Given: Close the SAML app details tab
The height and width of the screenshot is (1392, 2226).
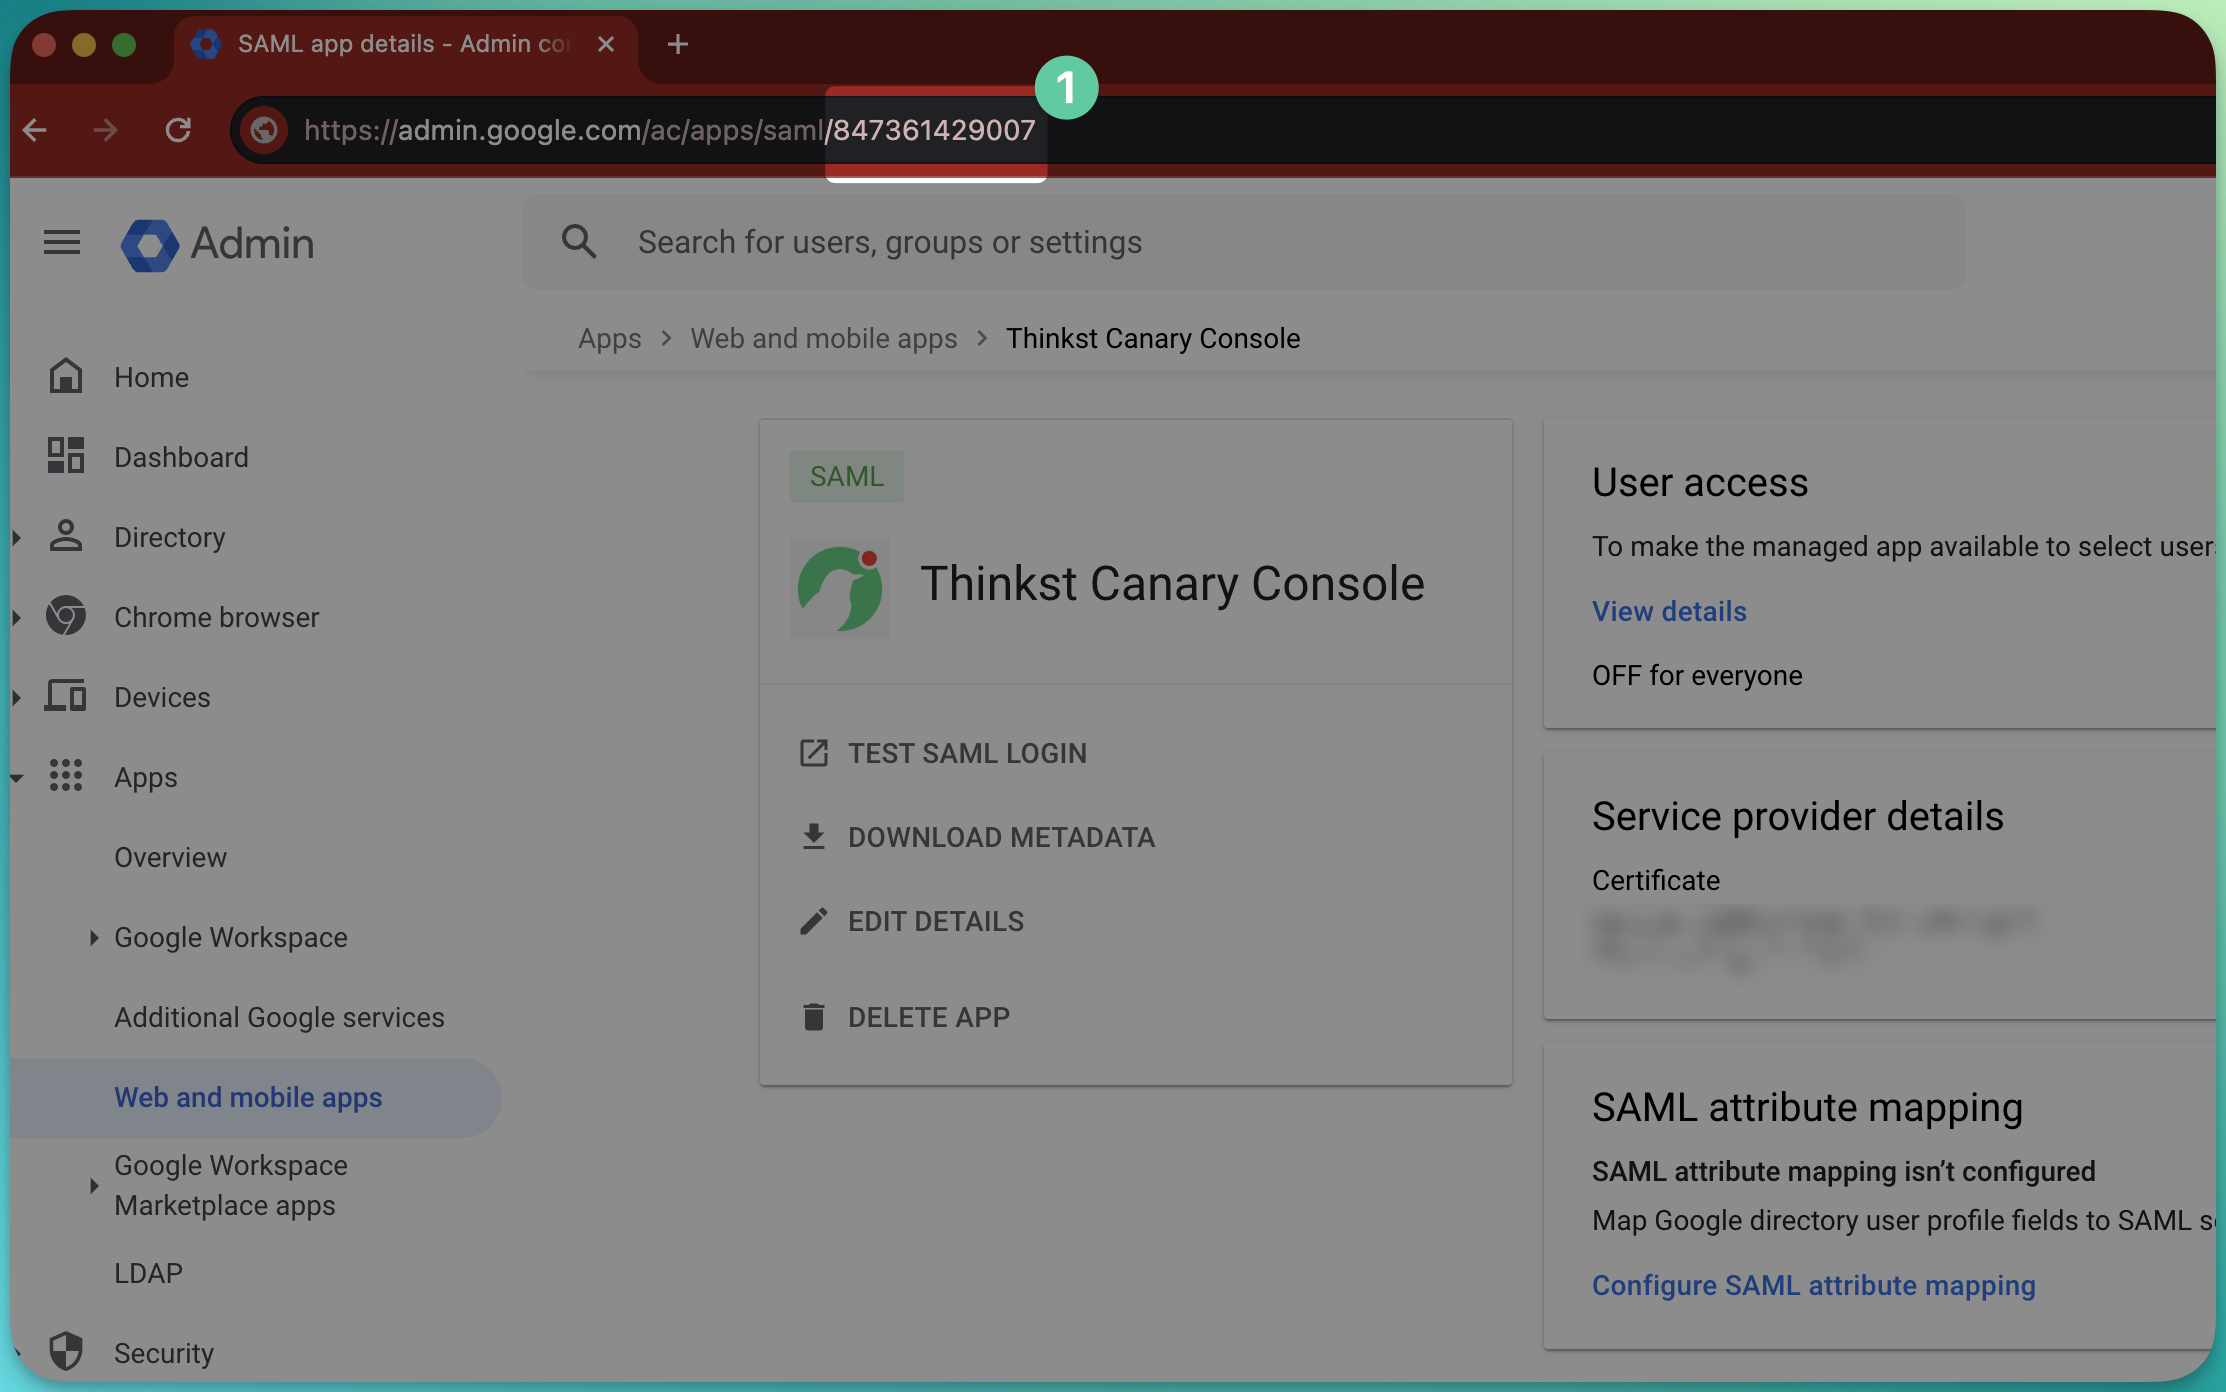Looking at the screenshot, I should click(605, 44).
